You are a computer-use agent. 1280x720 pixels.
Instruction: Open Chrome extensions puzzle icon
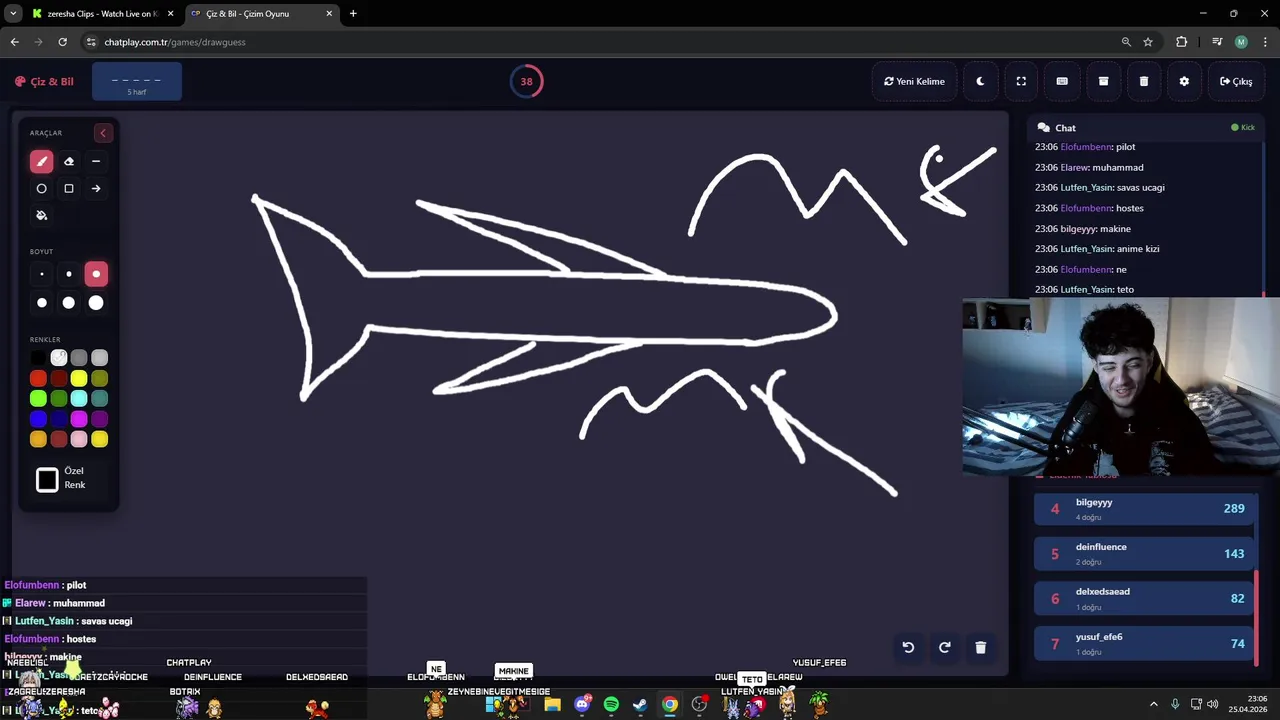(1182, 42)
